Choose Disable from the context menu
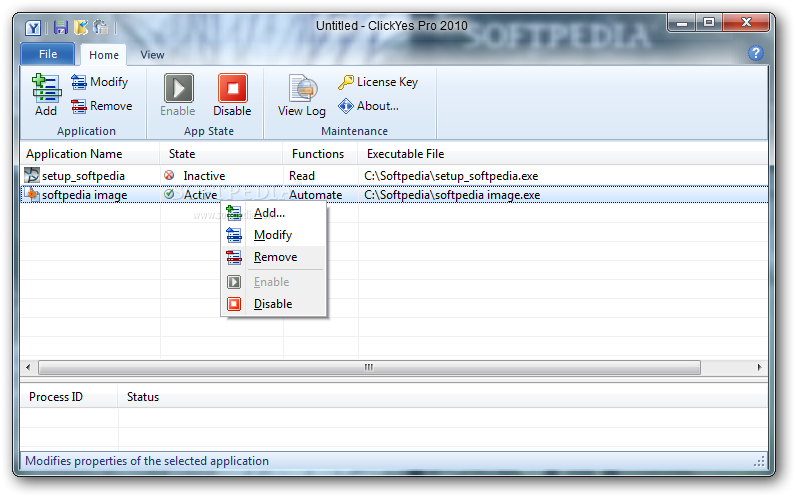 (x=274, y=304)
